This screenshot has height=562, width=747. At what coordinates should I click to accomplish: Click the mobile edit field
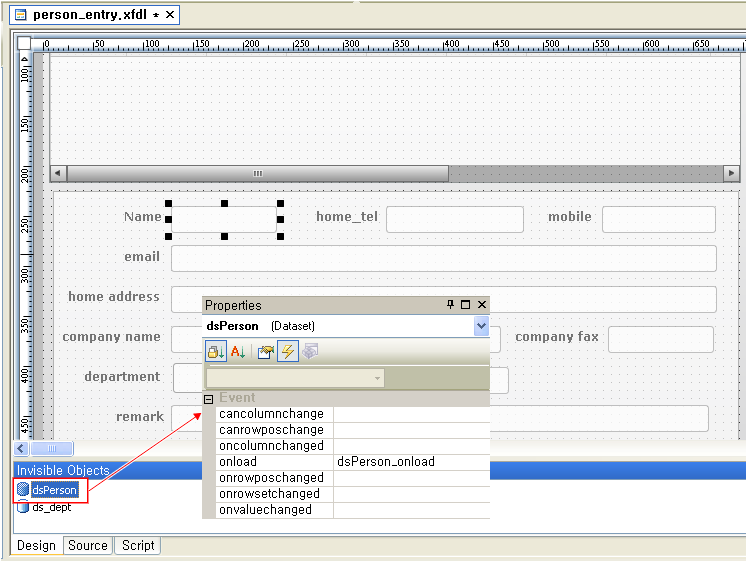coord(659,220)
